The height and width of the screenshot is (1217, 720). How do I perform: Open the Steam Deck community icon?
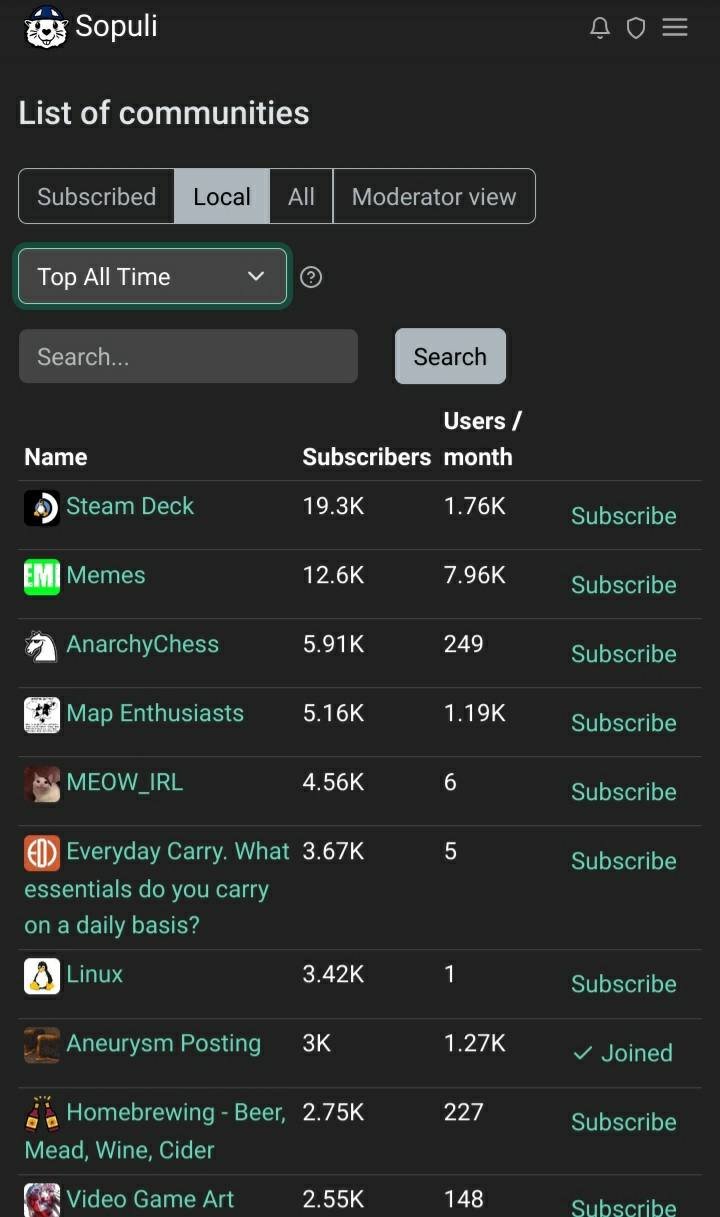(x=42, y=508)
